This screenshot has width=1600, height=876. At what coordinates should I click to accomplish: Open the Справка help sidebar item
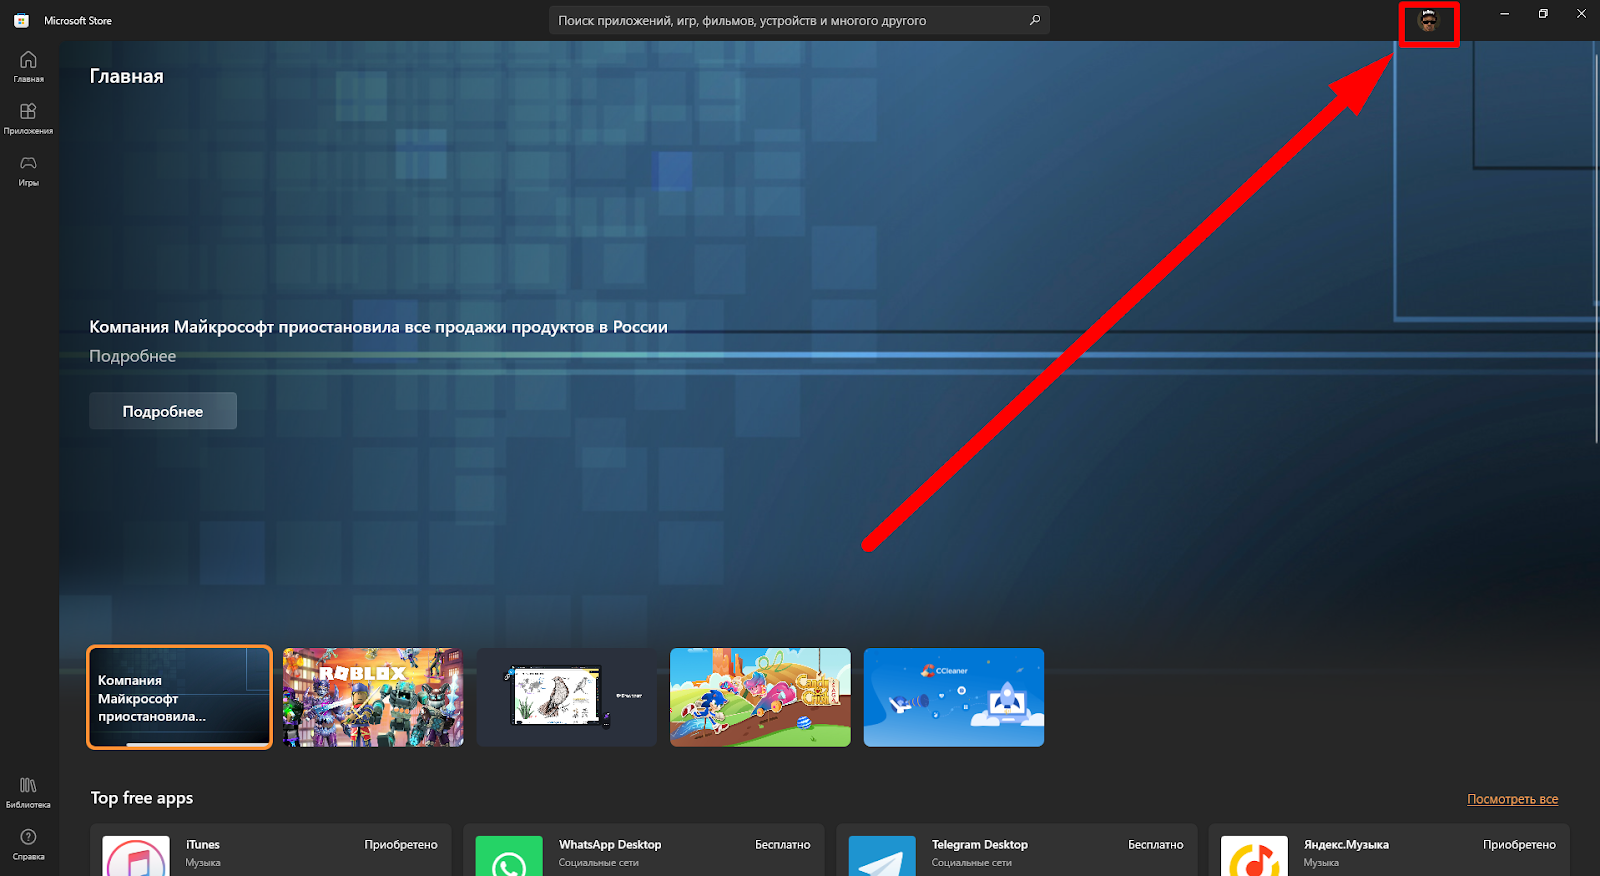[28, 844]
